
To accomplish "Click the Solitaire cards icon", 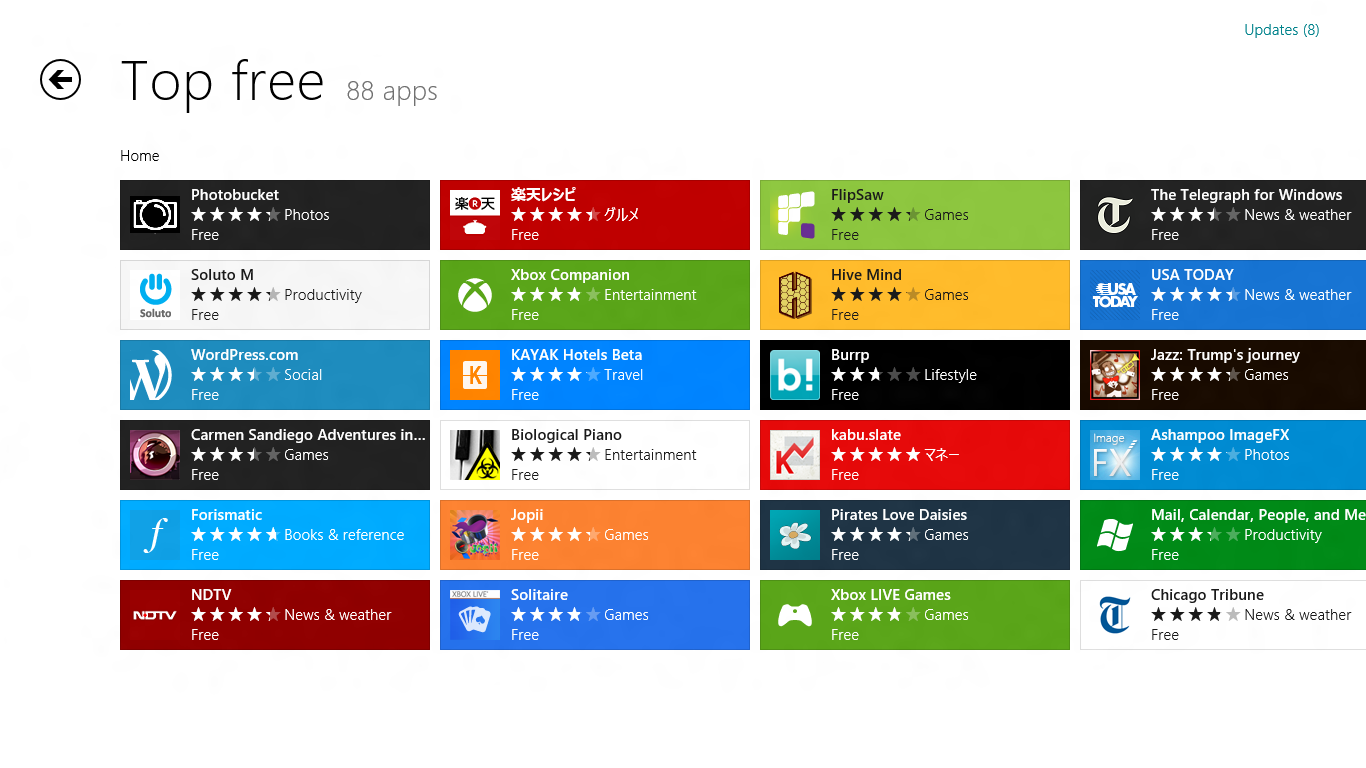I will [x=475, y=615].
